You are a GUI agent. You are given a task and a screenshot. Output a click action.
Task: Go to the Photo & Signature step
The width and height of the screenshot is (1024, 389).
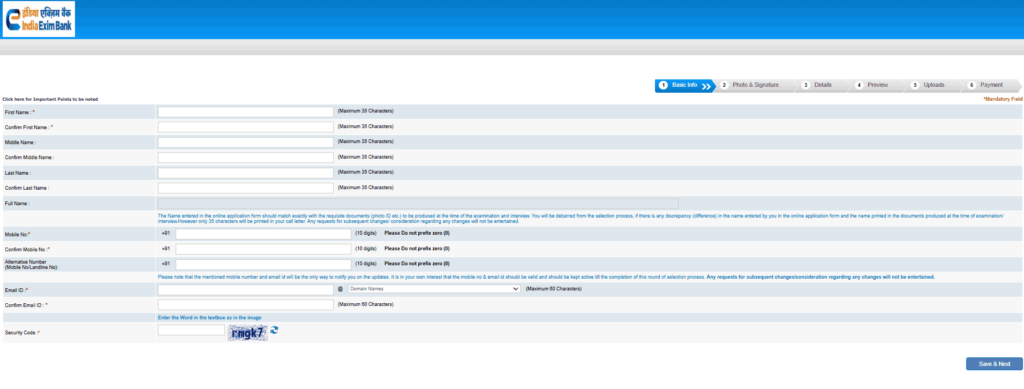click(756, 86)
